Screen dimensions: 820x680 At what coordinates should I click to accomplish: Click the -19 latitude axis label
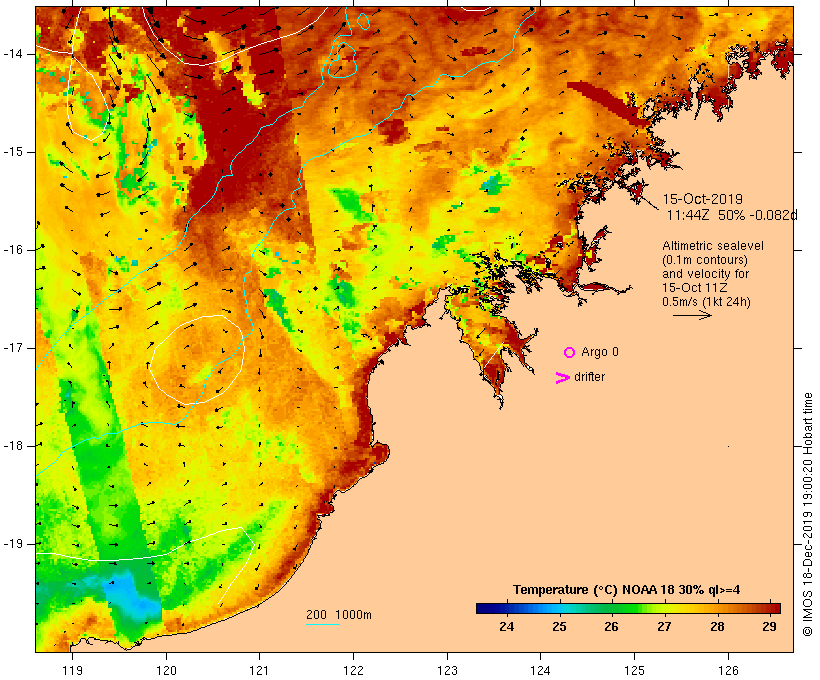13,544
